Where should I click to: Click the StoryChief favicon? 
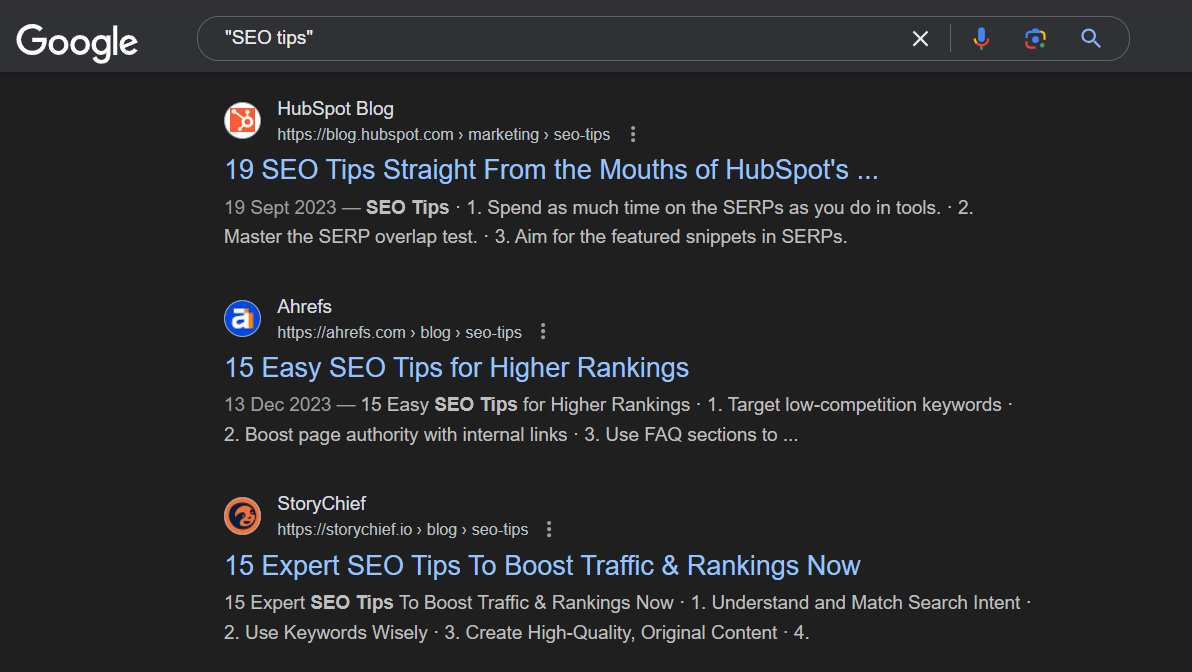click(243, 516)
